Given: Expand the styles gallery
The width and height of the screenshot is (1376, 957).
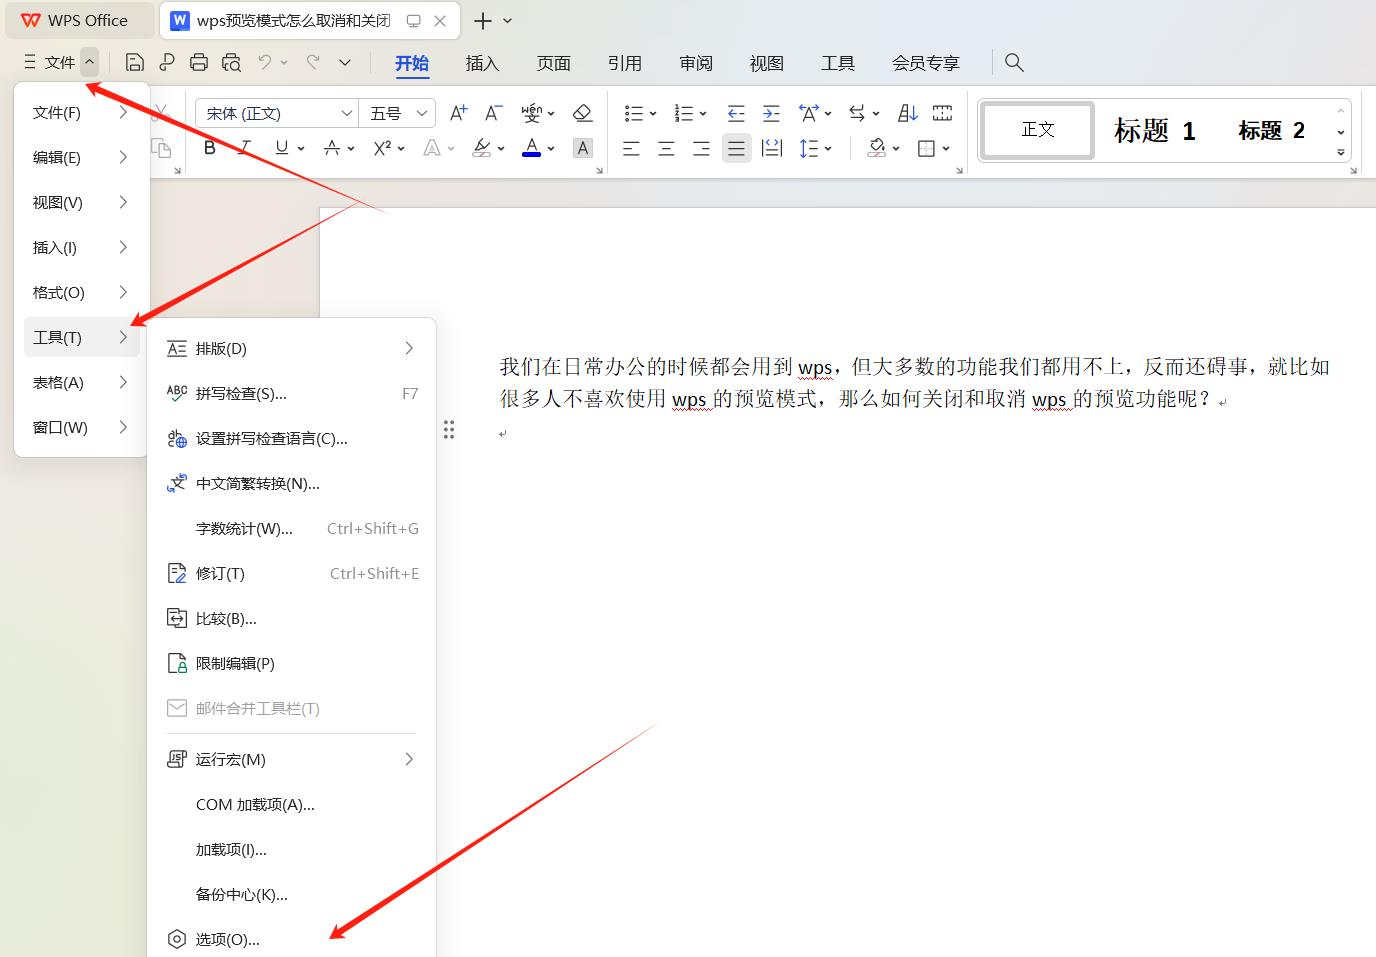Looking at the screenshot, I should point(1341,153).
